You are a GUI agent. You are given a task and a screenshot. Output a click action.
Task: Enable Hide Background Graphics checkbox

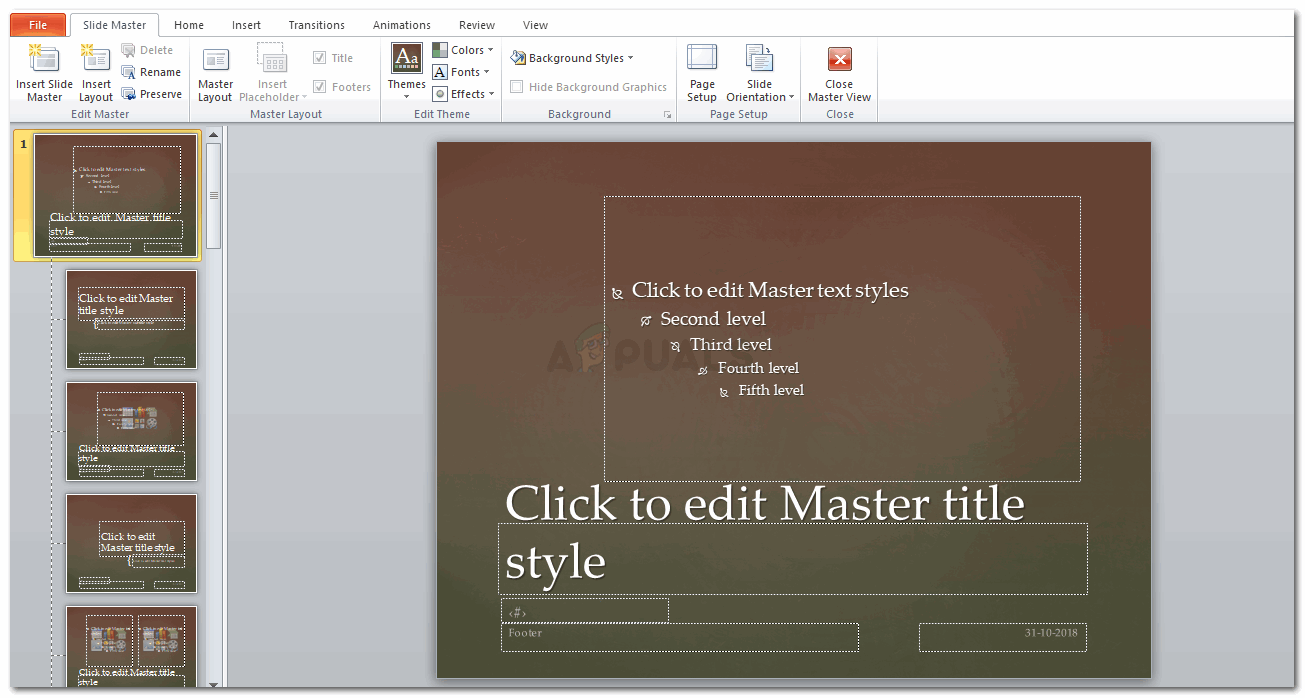(517, 87)
